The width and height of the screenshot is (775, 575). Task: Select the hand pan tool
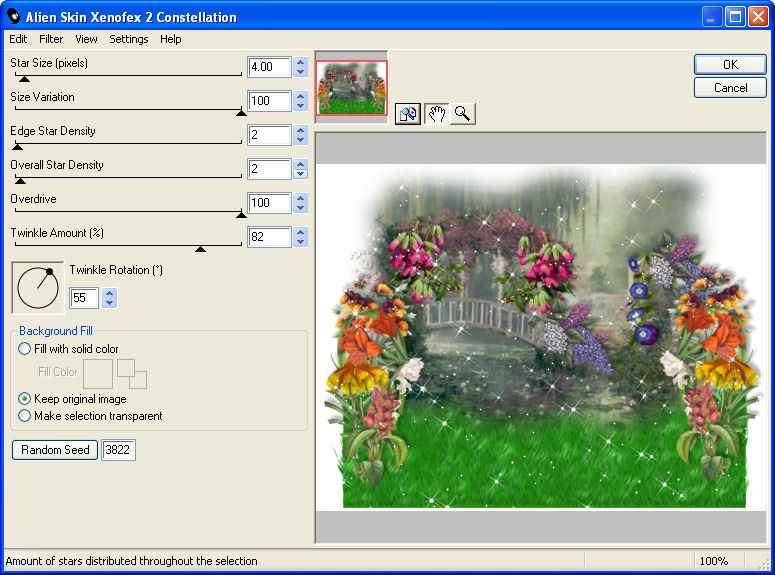click(x=435, y=113)
